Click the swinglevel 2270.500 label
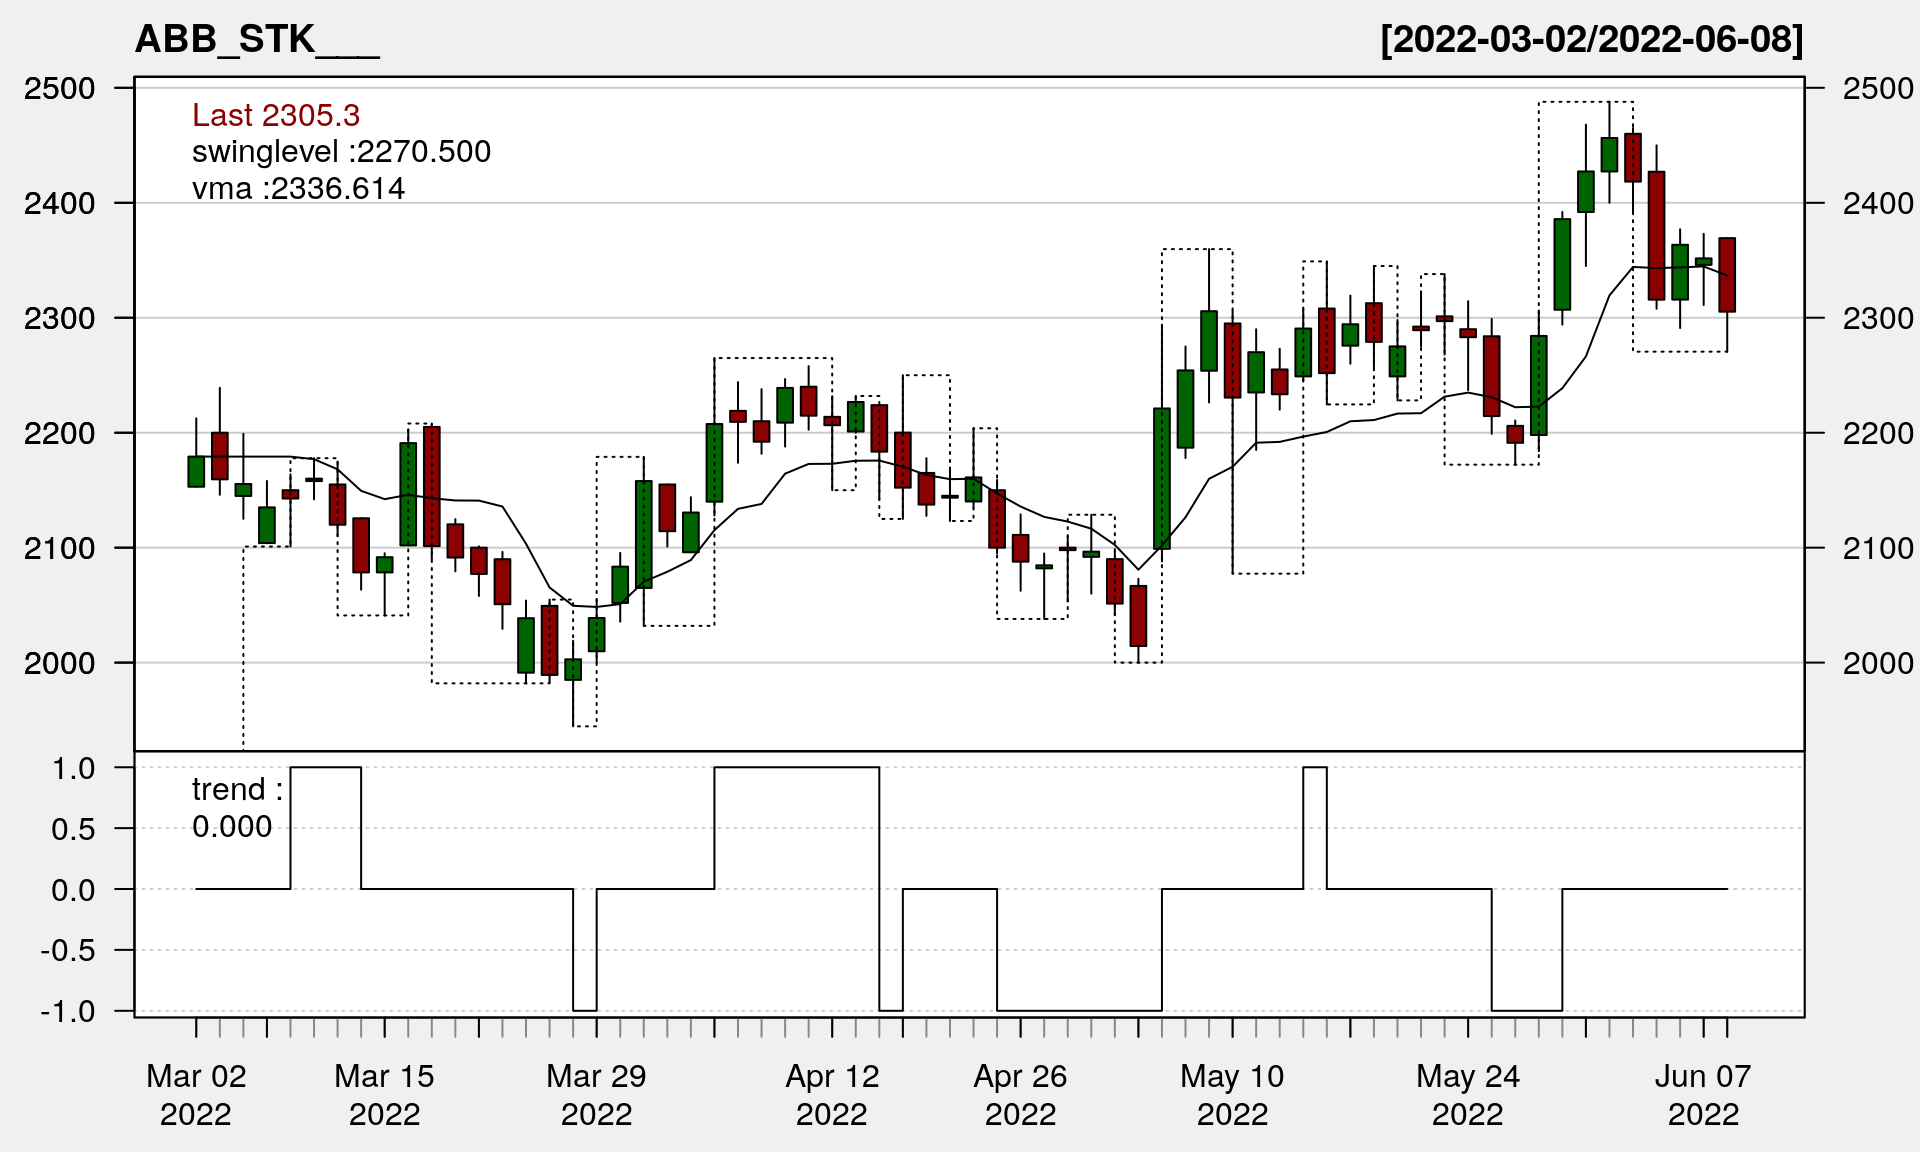The width and height of the screenshot is (1920, 1152). pos(341,152)
